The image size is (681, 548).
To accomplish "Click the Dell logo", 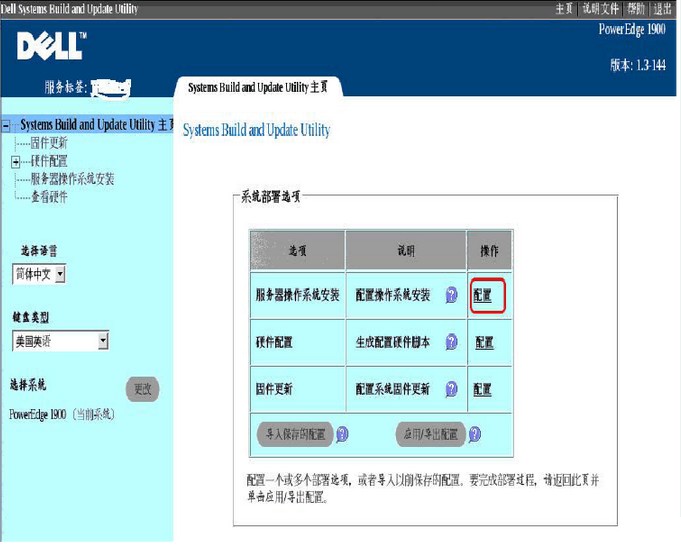I will click(52, 46).
